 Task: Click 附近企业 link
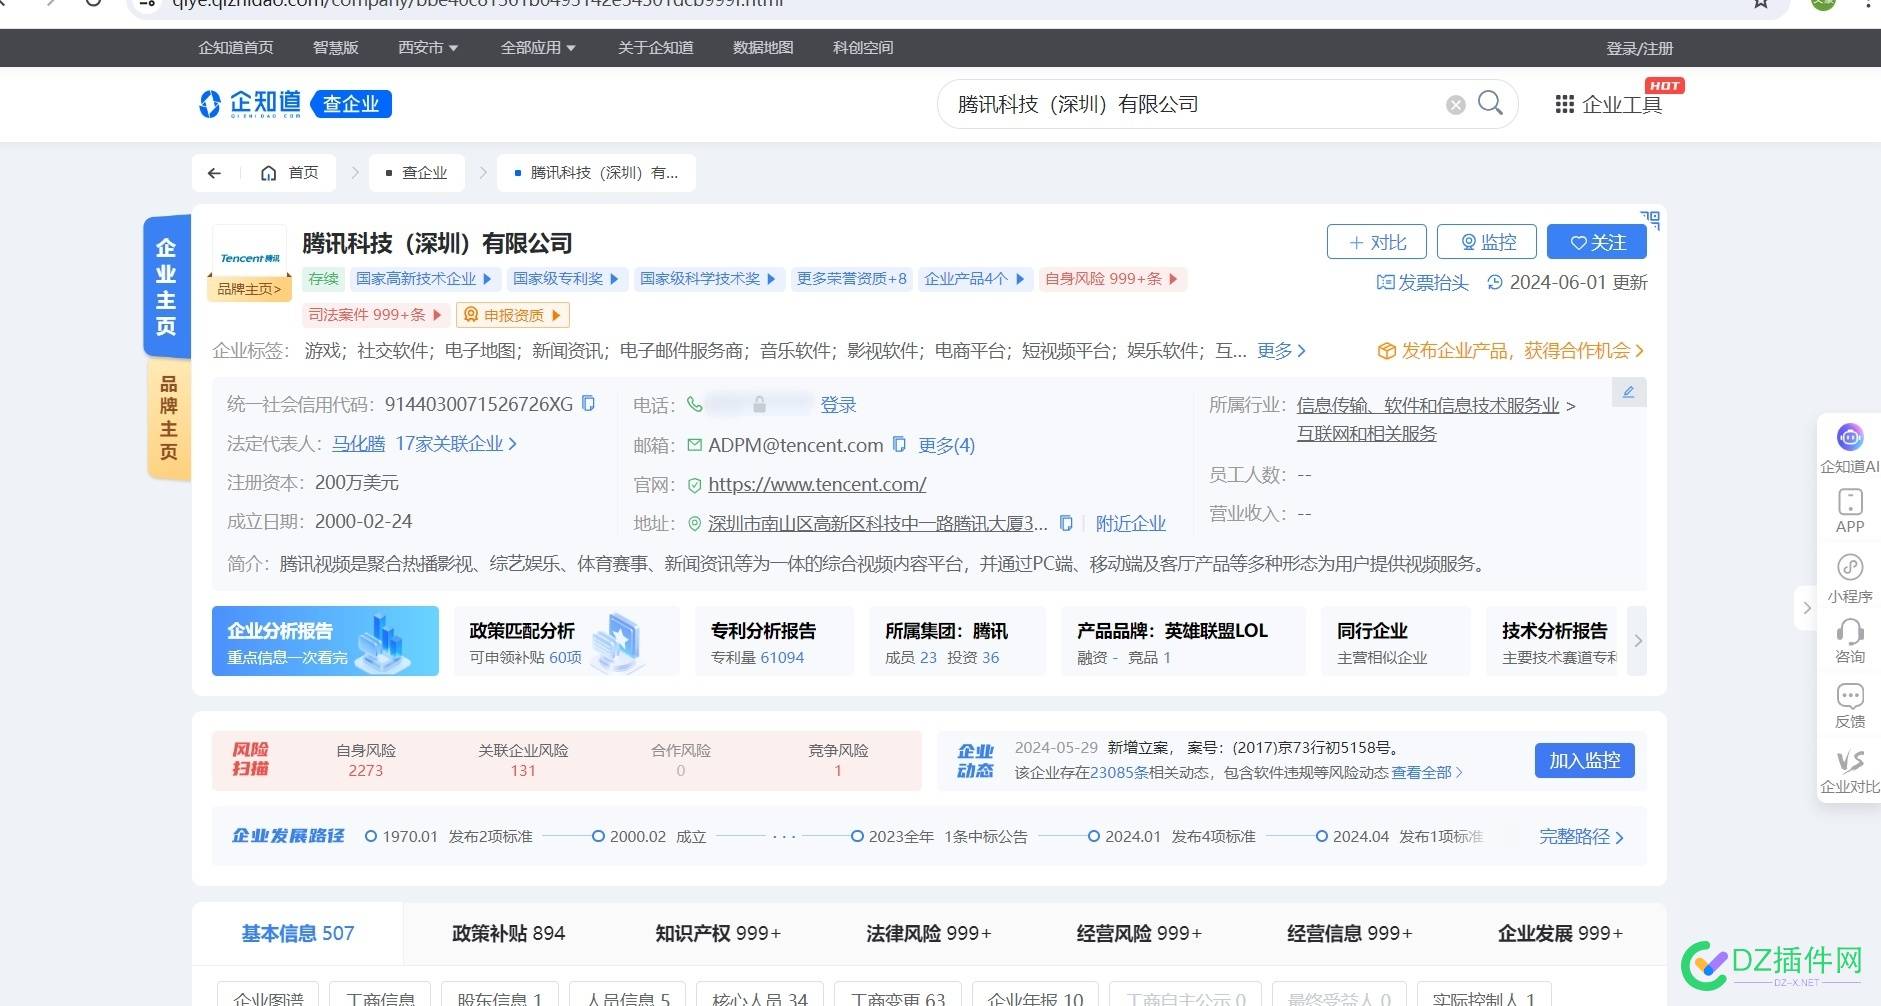point(1130,523)
